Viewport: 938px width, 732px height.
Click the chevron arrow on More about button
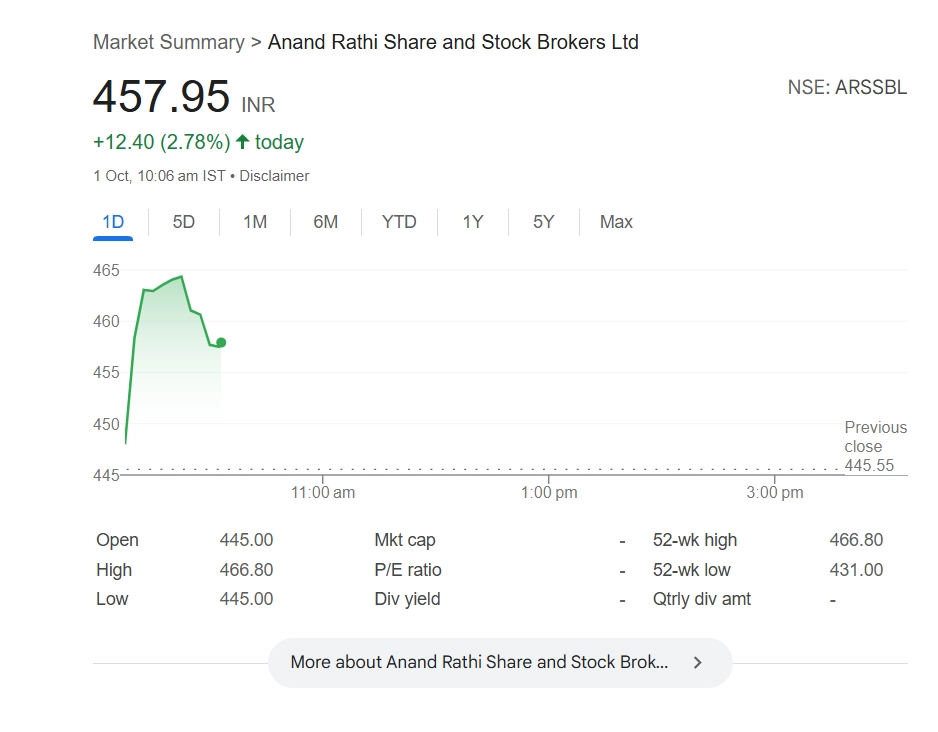(698, 662)
